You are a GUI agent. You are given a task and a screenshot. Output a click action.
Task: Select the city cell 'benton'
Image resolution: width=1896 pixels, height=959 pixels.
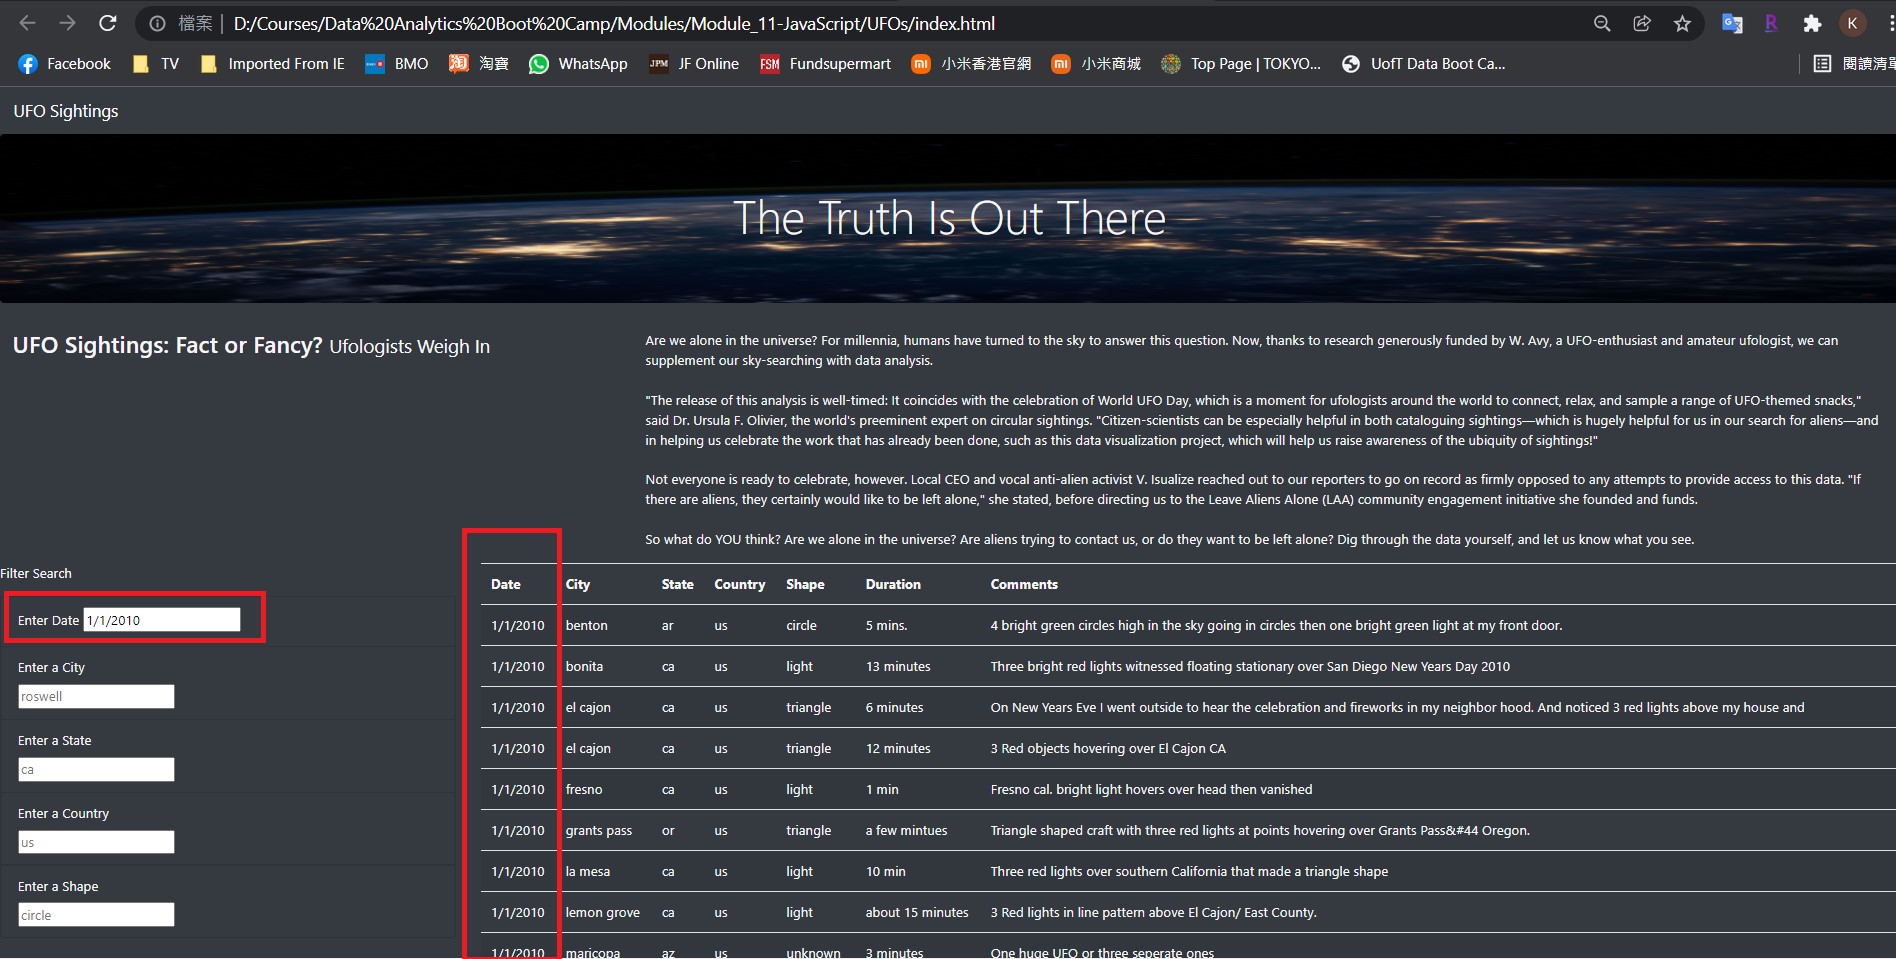tap(587, 625)
